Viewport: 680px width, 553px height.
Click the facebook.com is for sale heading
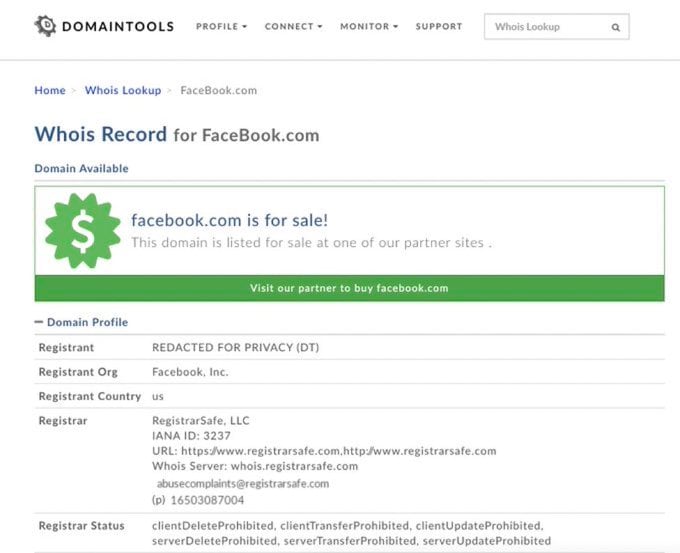(x=229, y=220)
